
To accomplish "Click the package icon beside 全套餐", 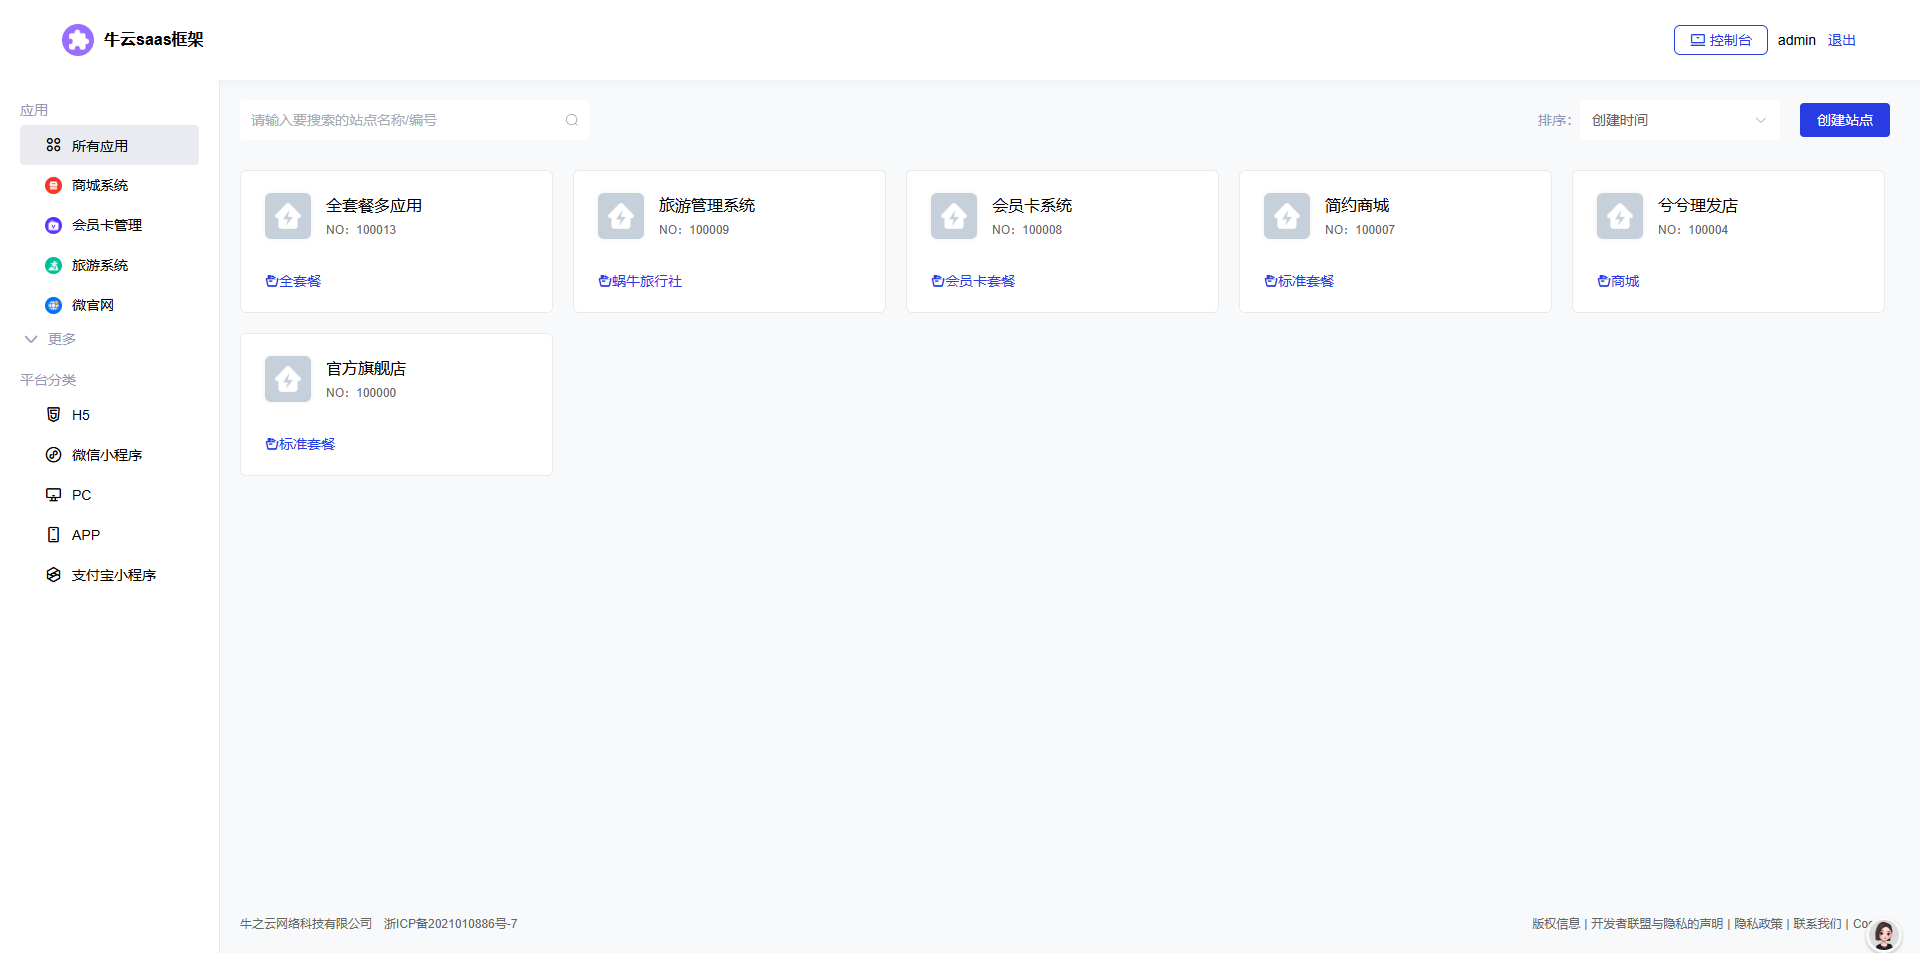I will pos(271,281).
